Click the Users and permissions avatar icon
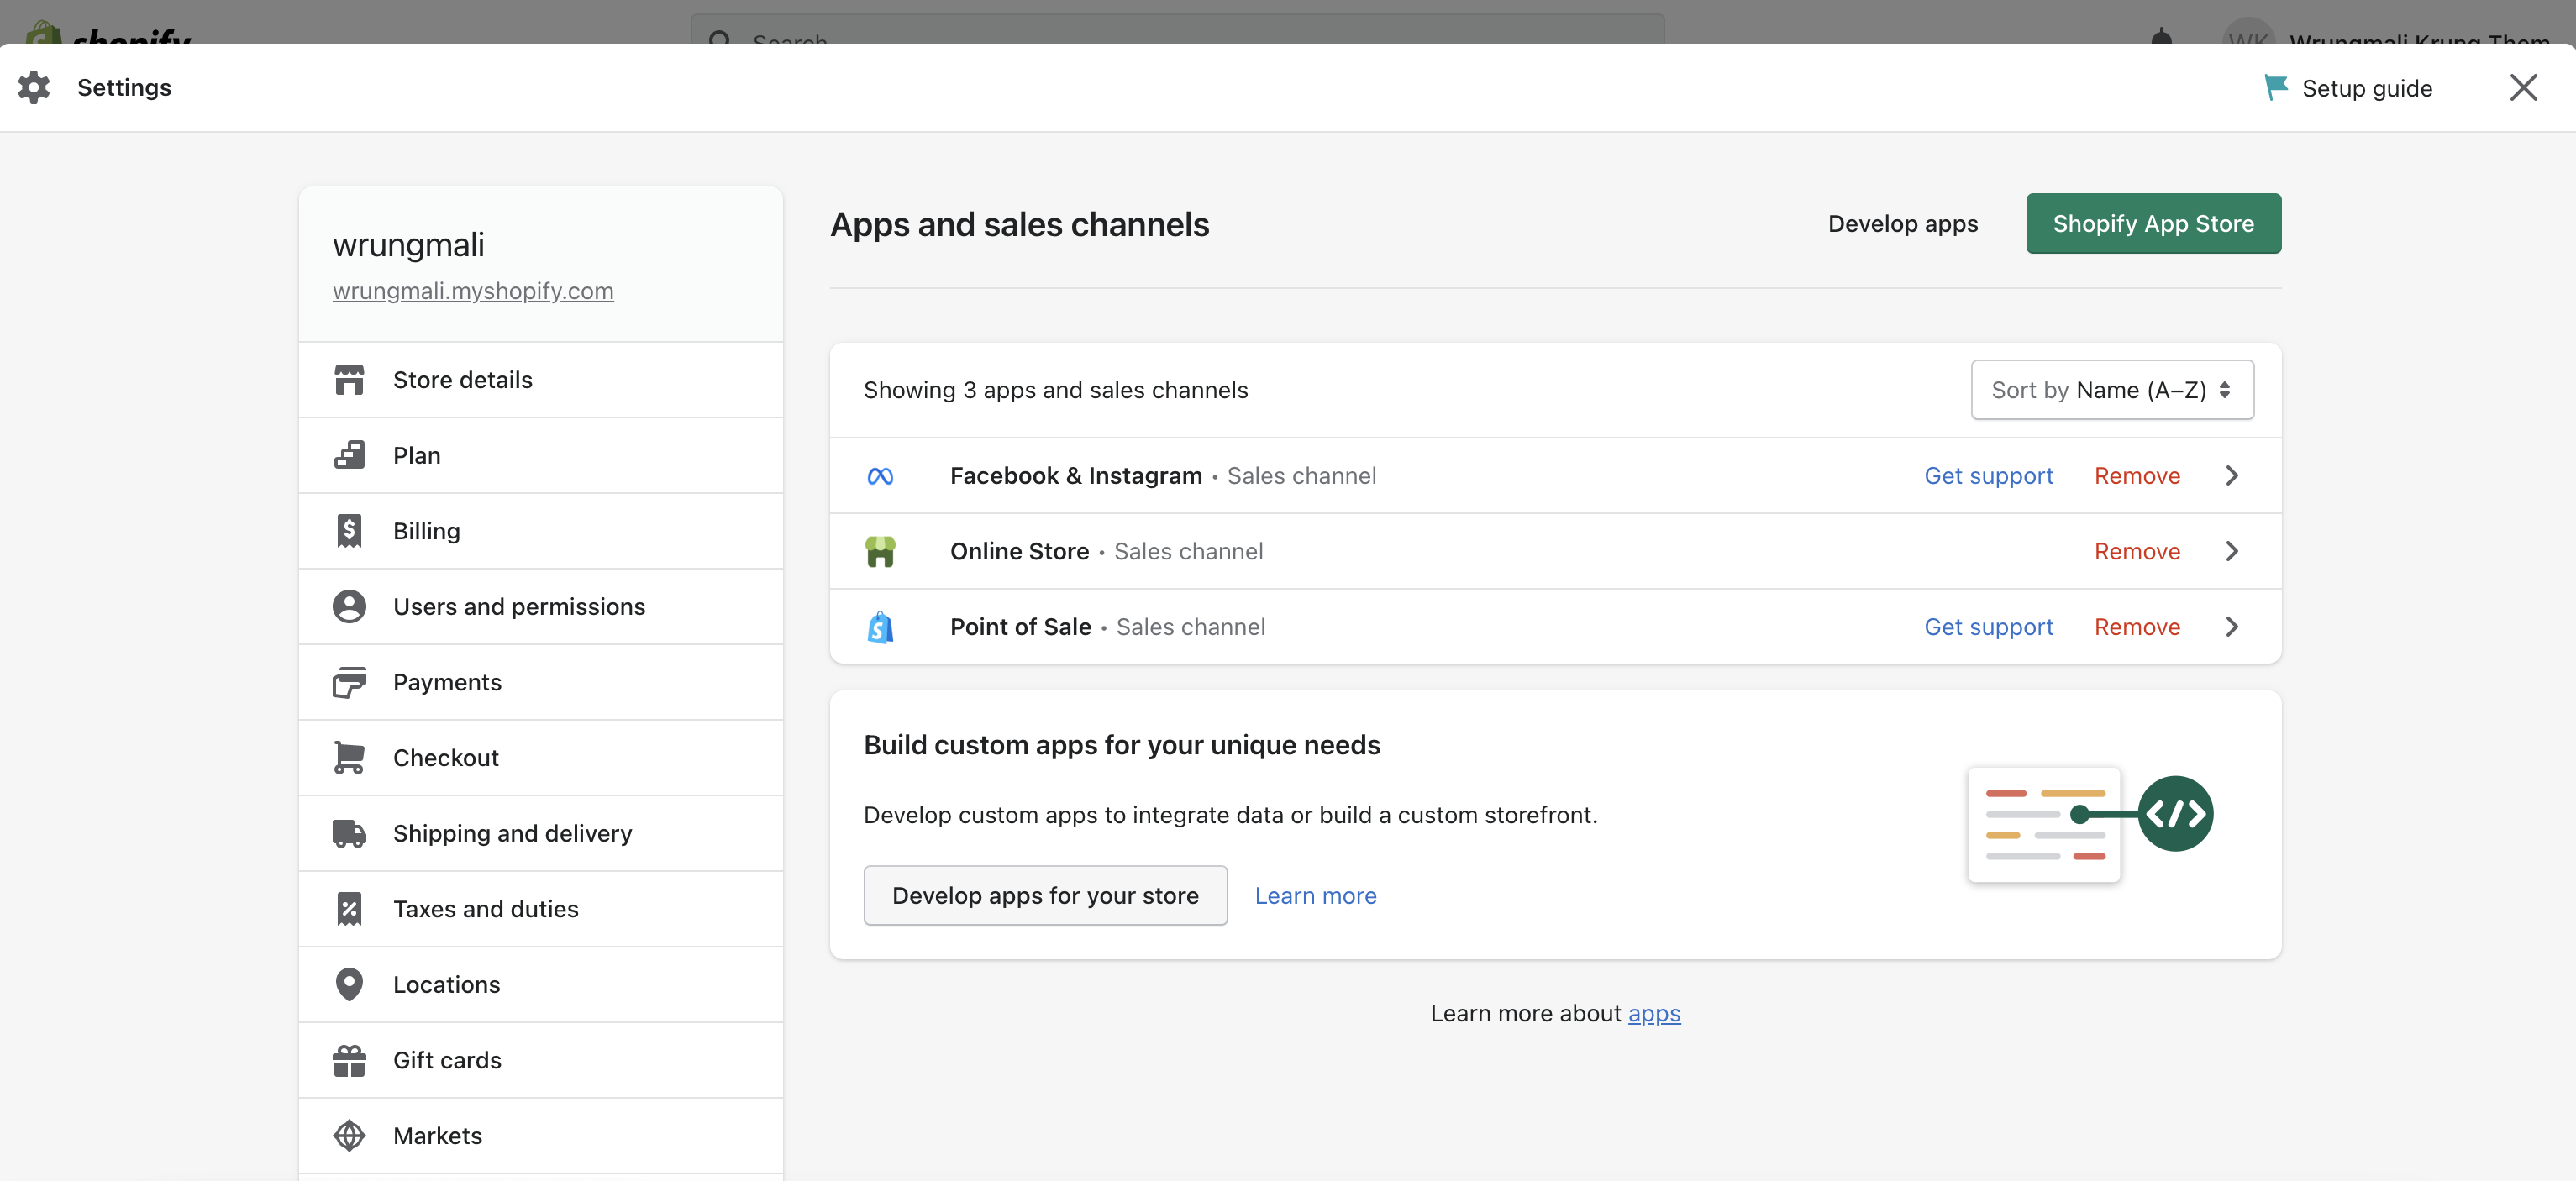2576x1181 pixels. 349,606
